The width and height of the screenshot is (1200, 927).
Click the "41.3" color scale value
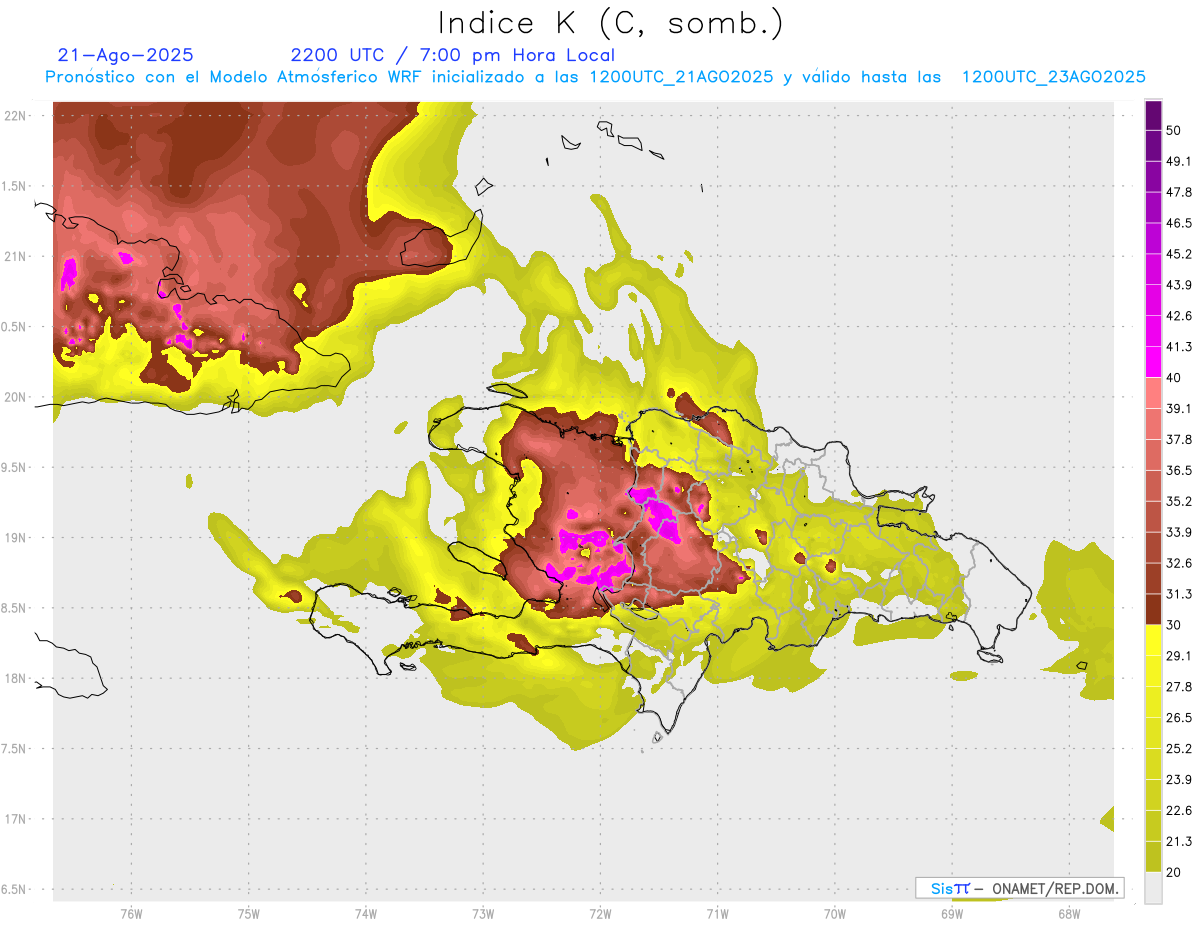click(1180, 347)
